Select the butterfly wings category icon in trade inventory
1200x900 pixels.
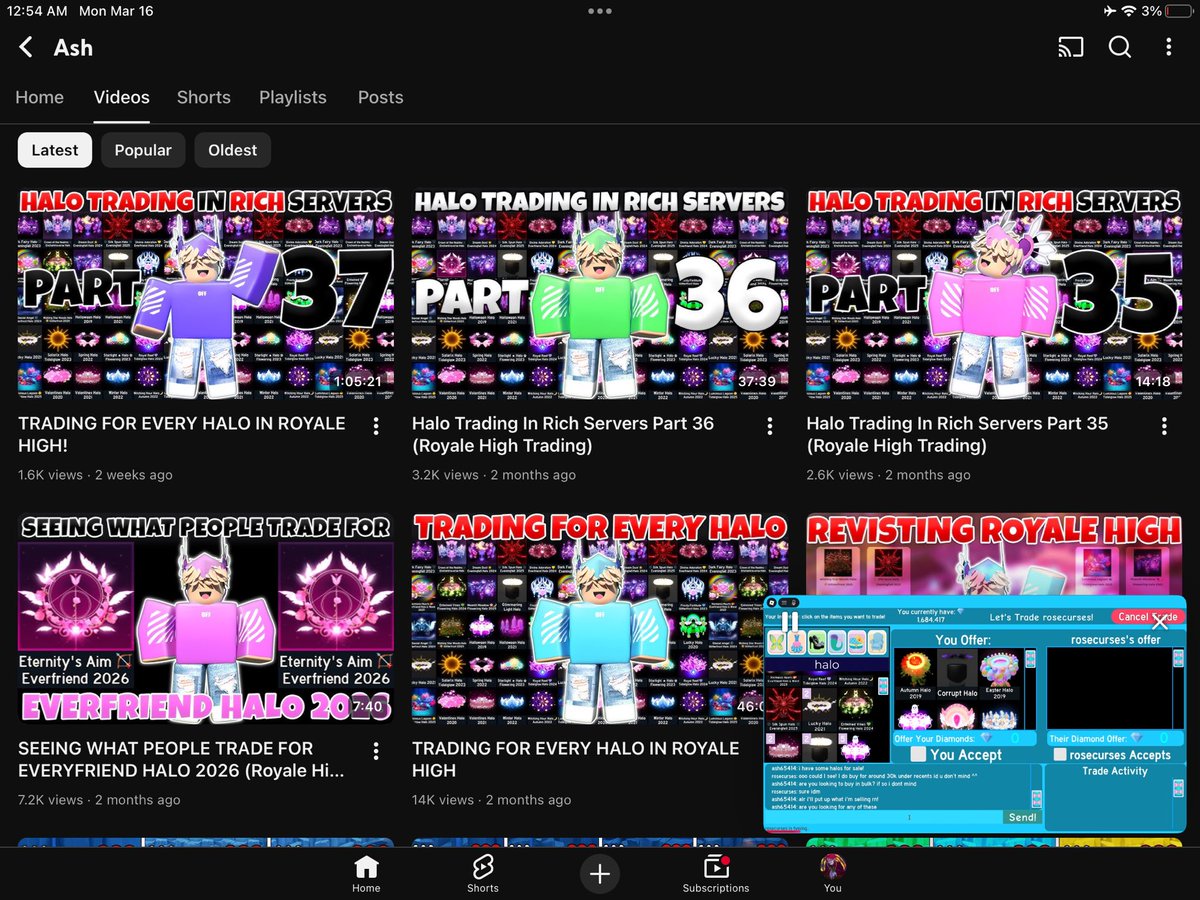[x=777, y=642]
